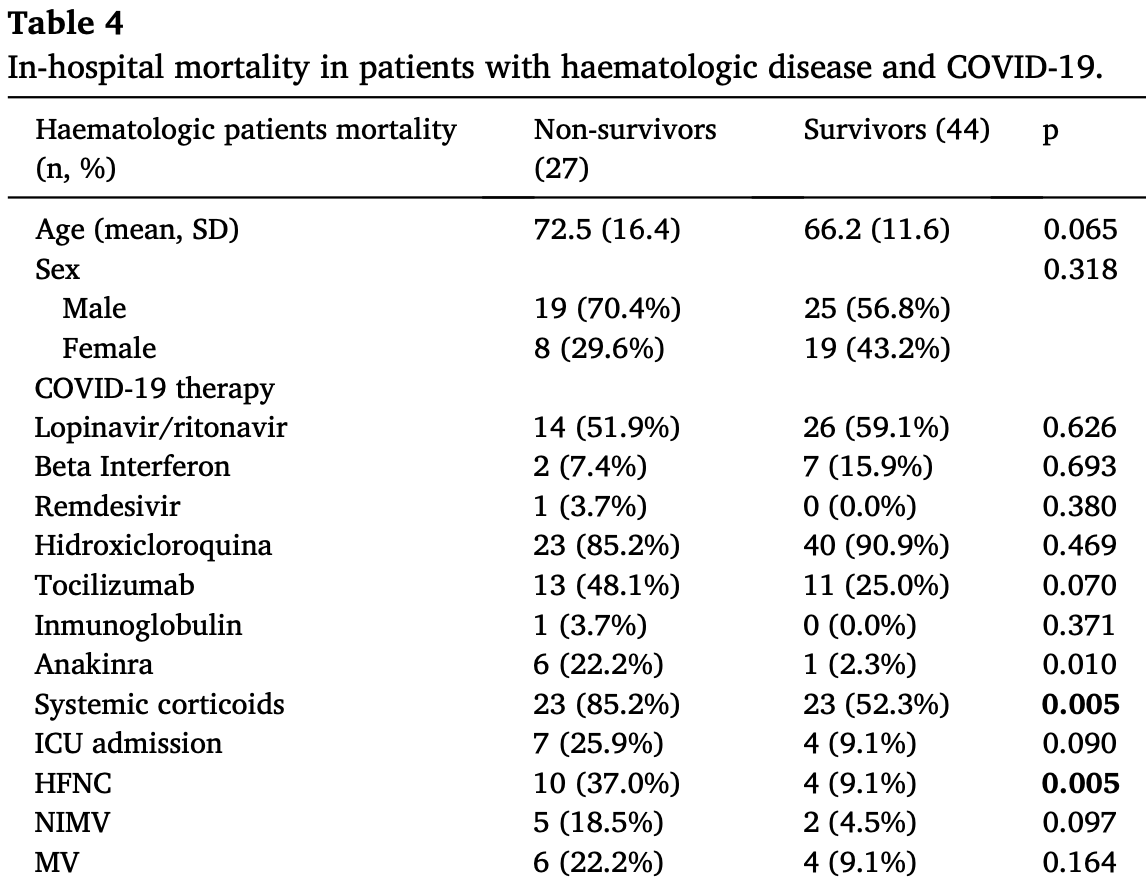
Task: Select the Beta Interferon non-survivors value
Action: (x=590, y=466)
